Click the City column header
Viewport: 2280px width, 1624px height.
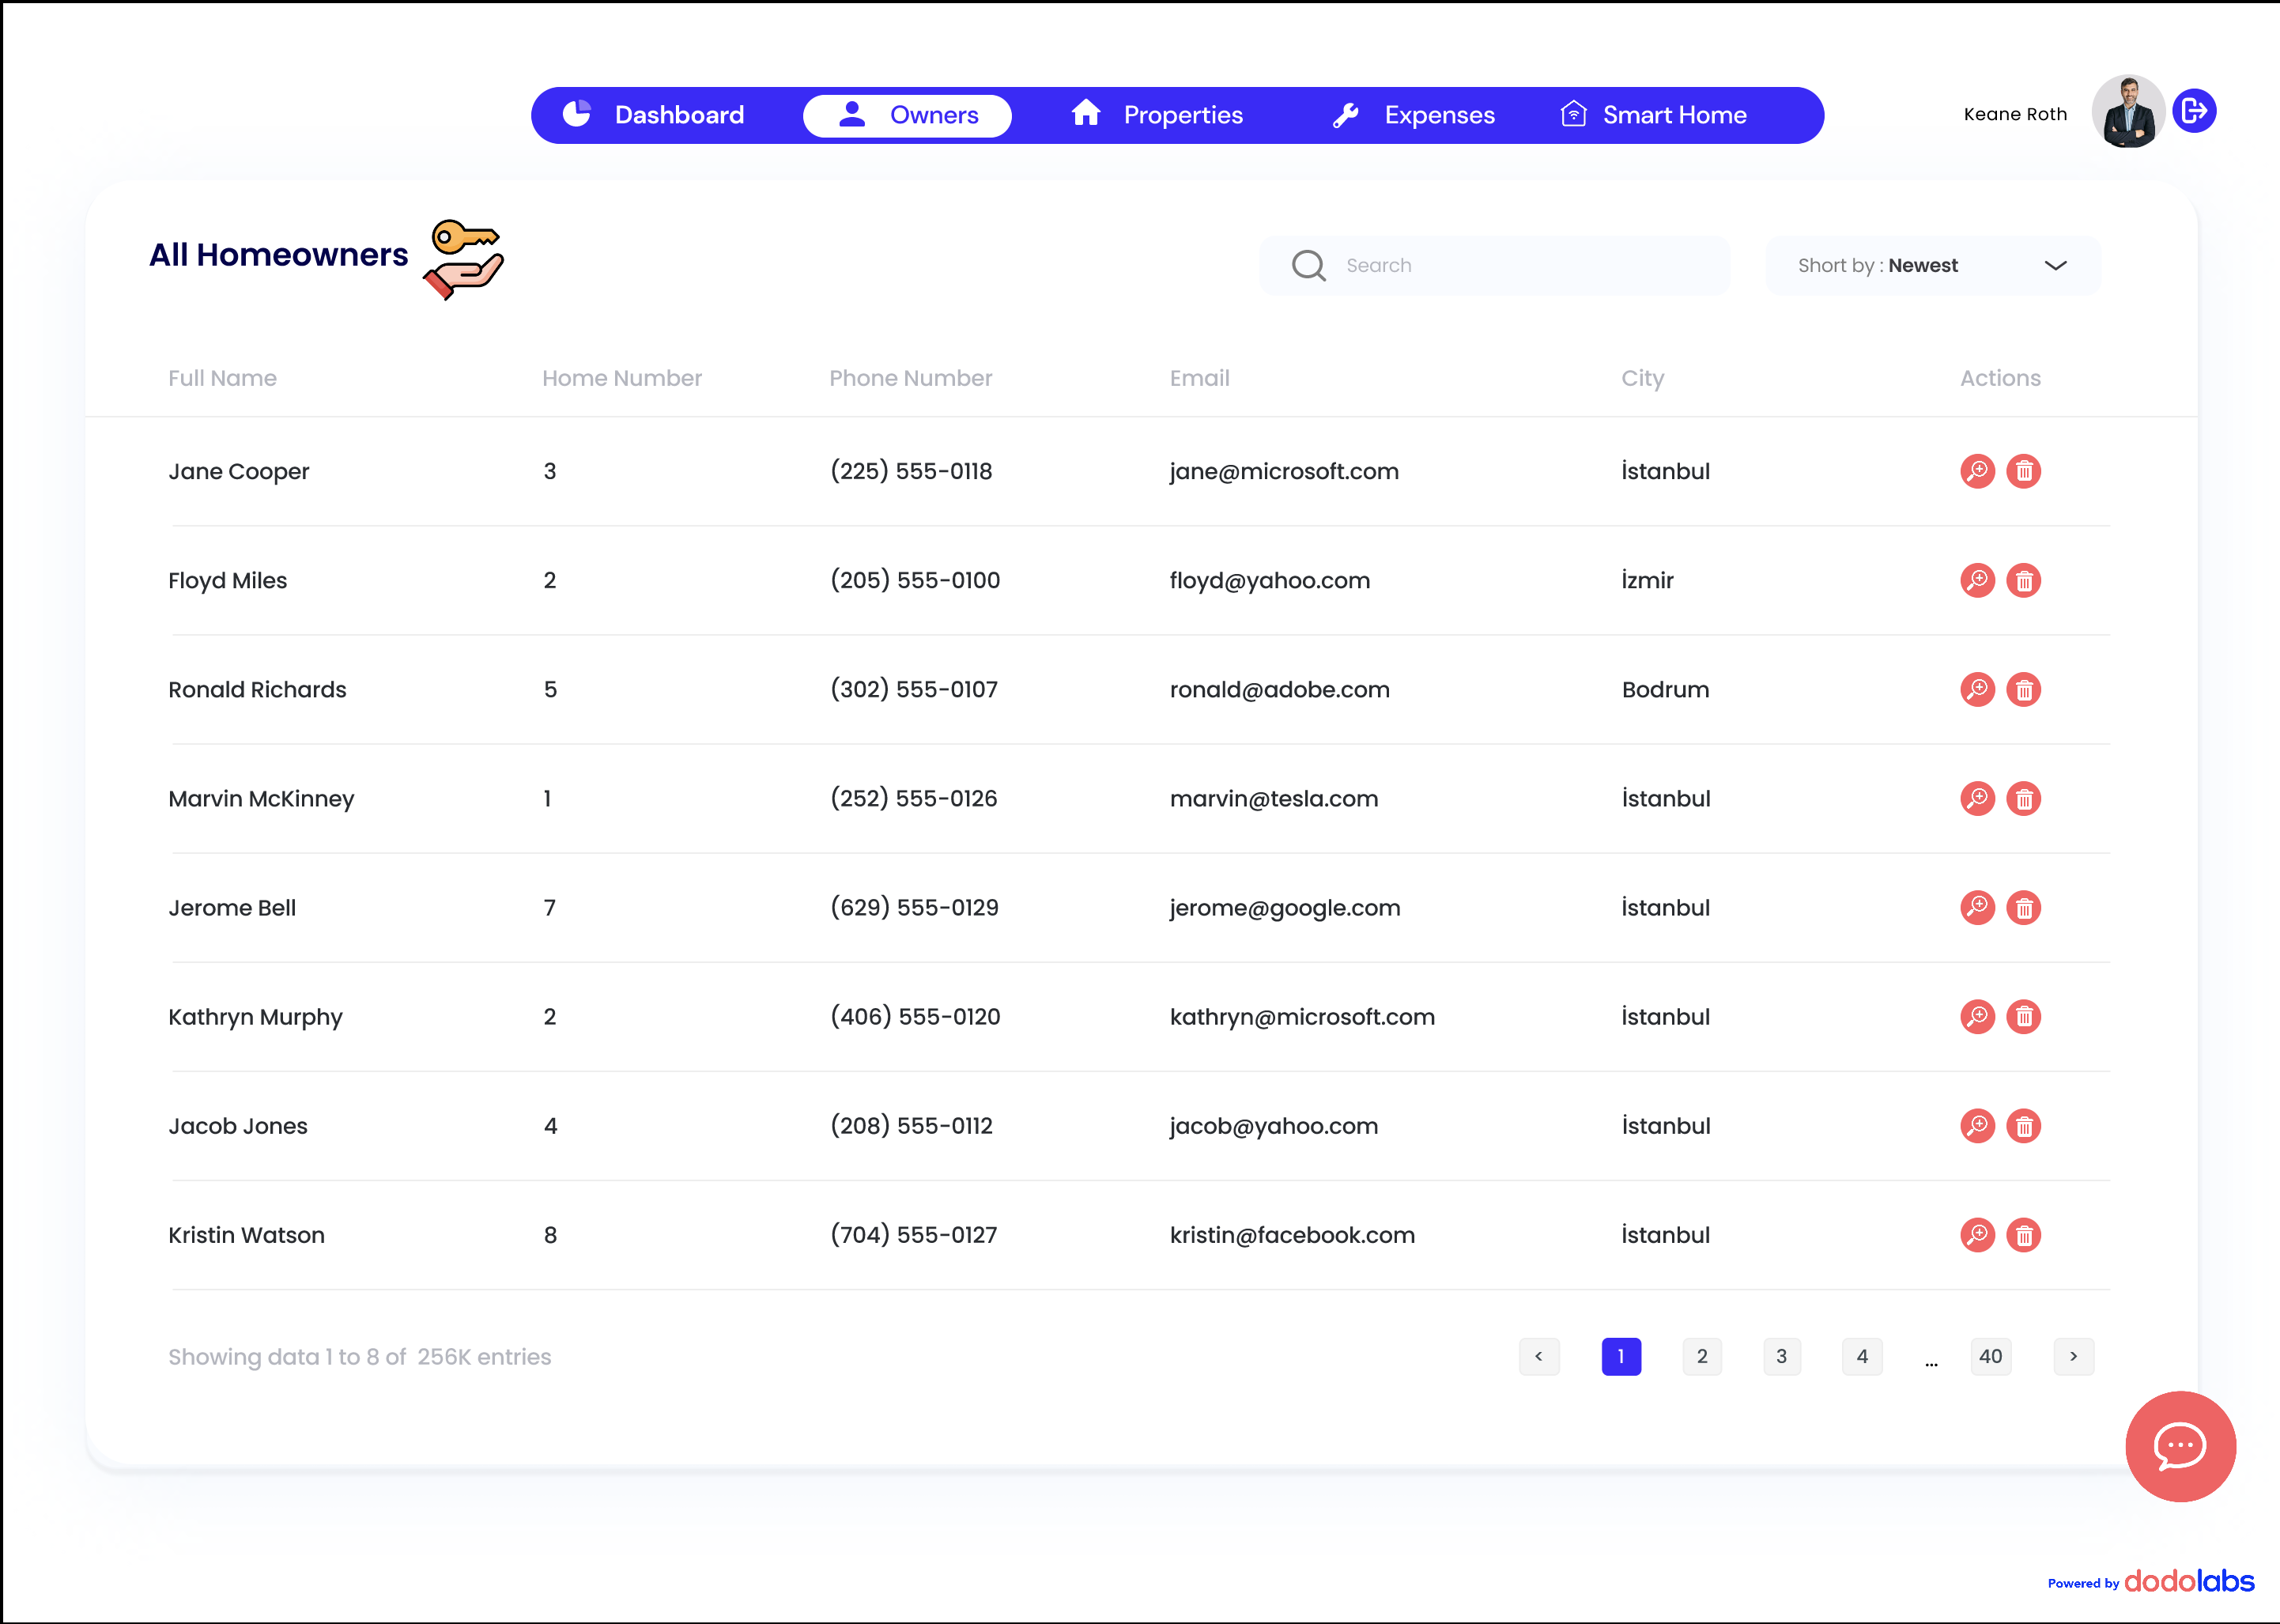click(1642, 378)
